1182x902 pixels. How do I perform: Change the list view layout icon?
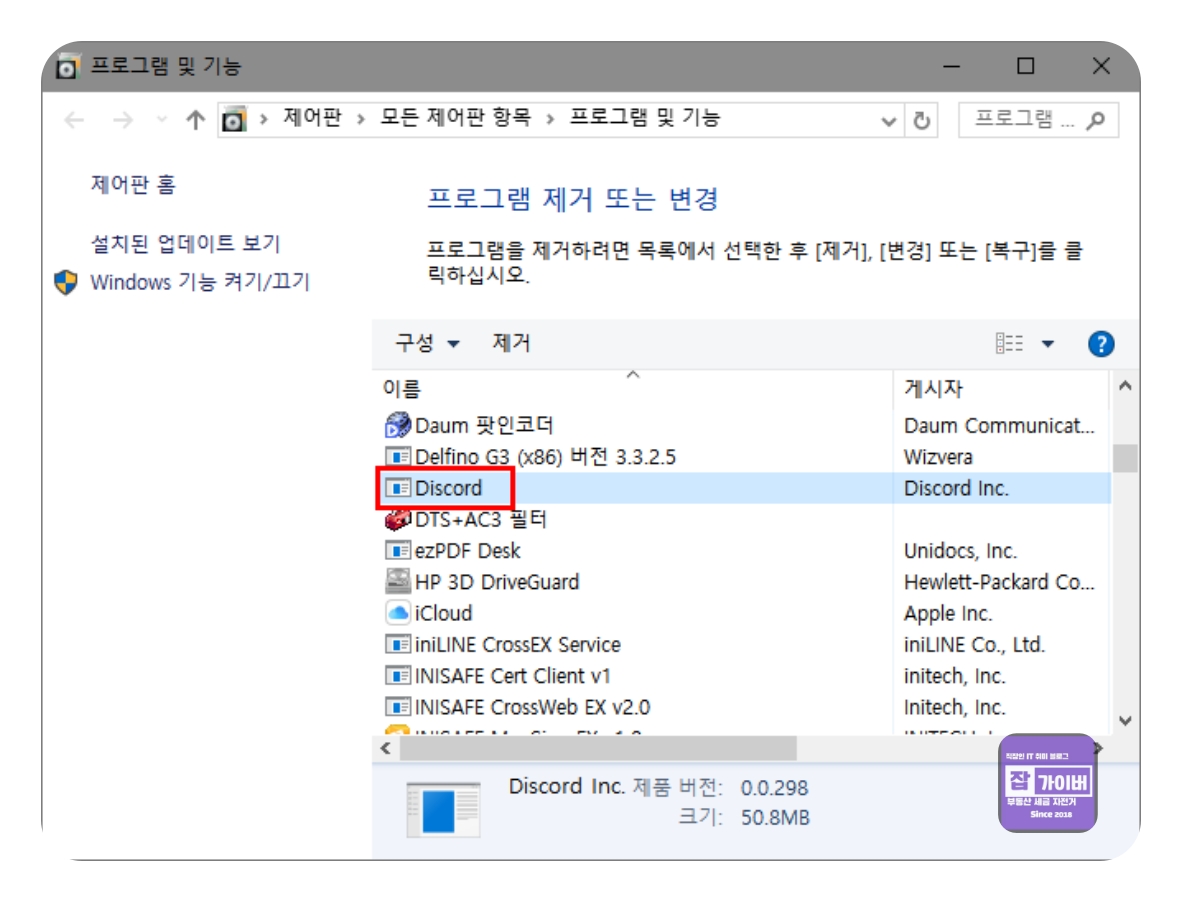tap(1009, 344)
